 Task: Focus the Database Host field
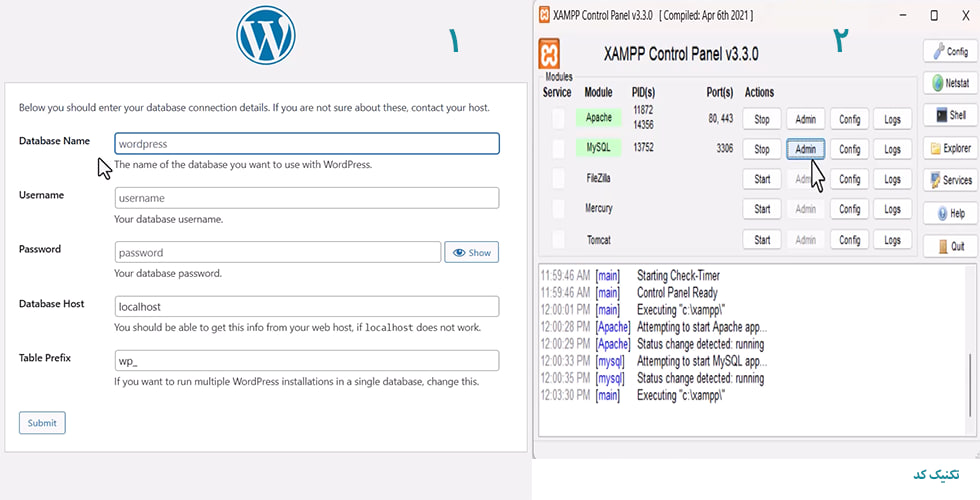tap(307, 306)
